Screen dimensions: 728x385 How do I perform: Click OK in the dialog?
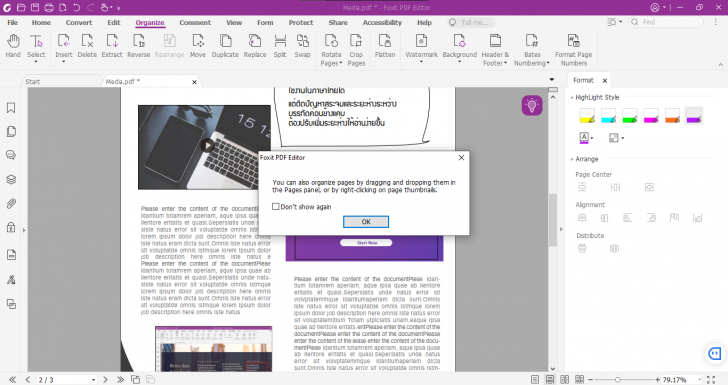(366, 222)
